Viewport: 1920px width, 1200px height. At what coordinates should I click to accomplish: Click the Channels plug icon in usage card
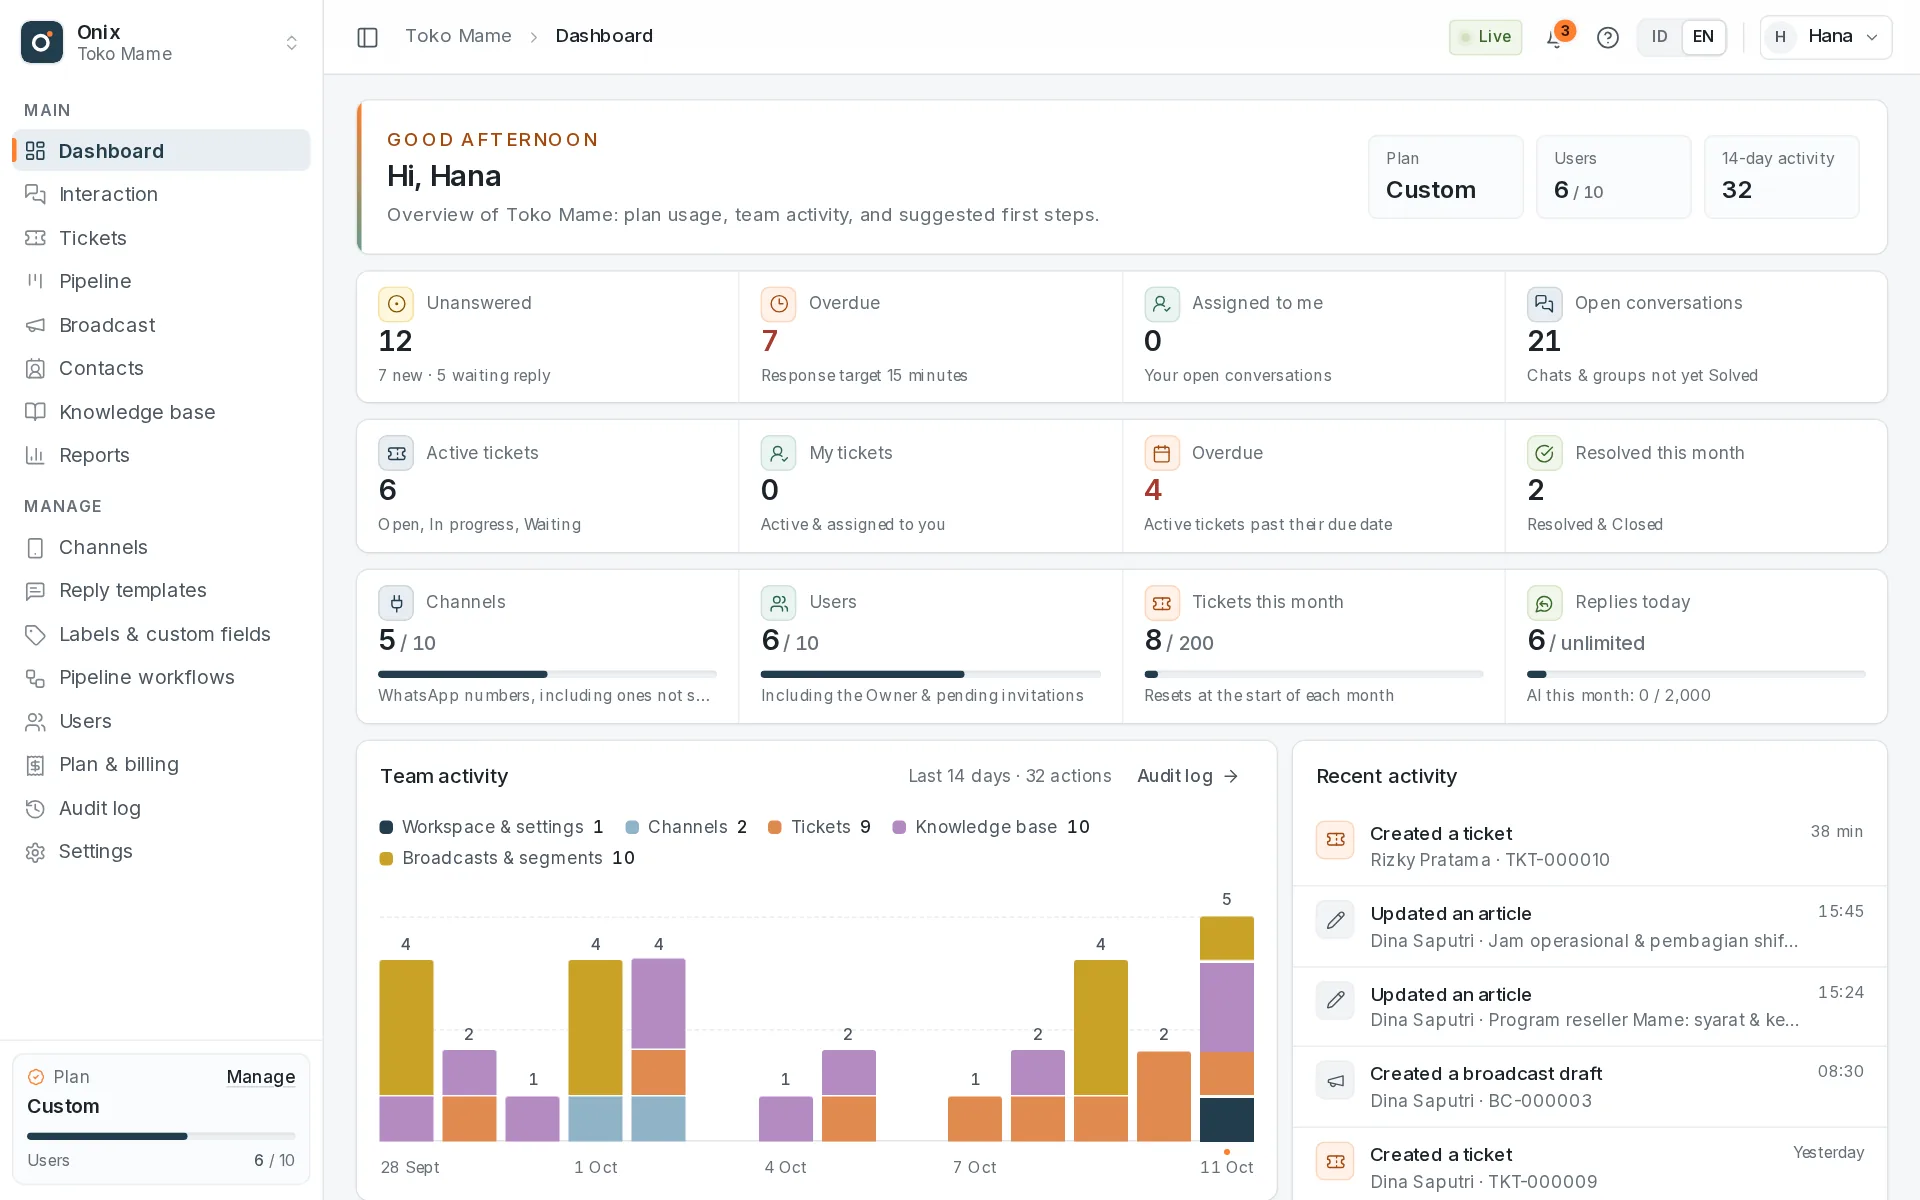pyautogui.click(x=396, y=603)
